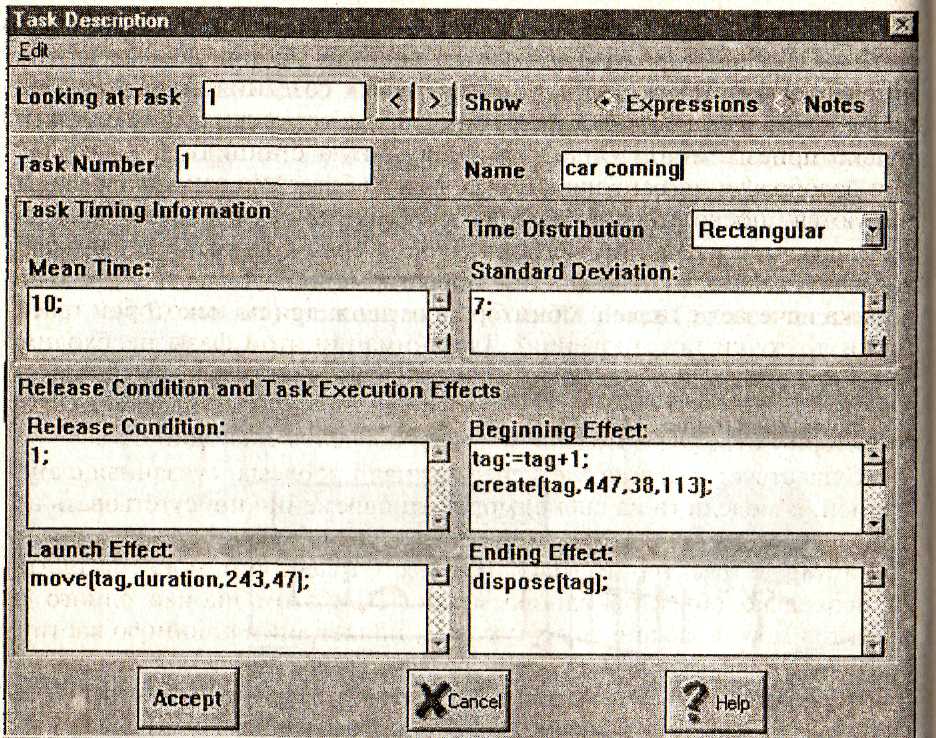This screenshot has width=936, height=738.
Task: Click the Release Condition text box
Action: [228, 485]
